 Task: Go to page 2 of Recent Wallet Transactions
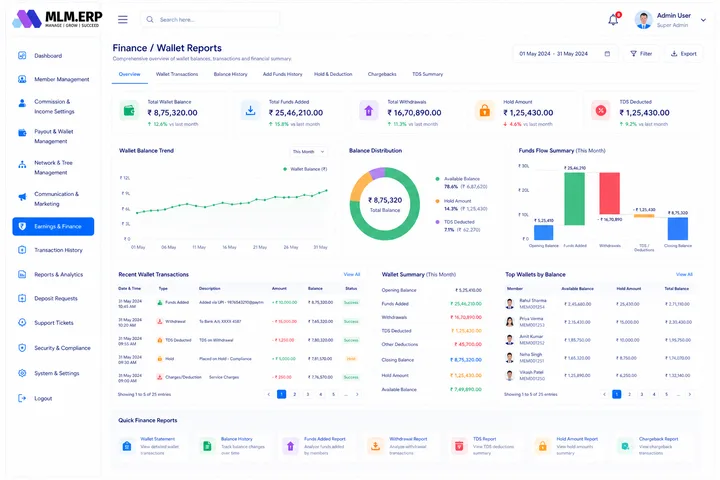(x=295, y=394)
